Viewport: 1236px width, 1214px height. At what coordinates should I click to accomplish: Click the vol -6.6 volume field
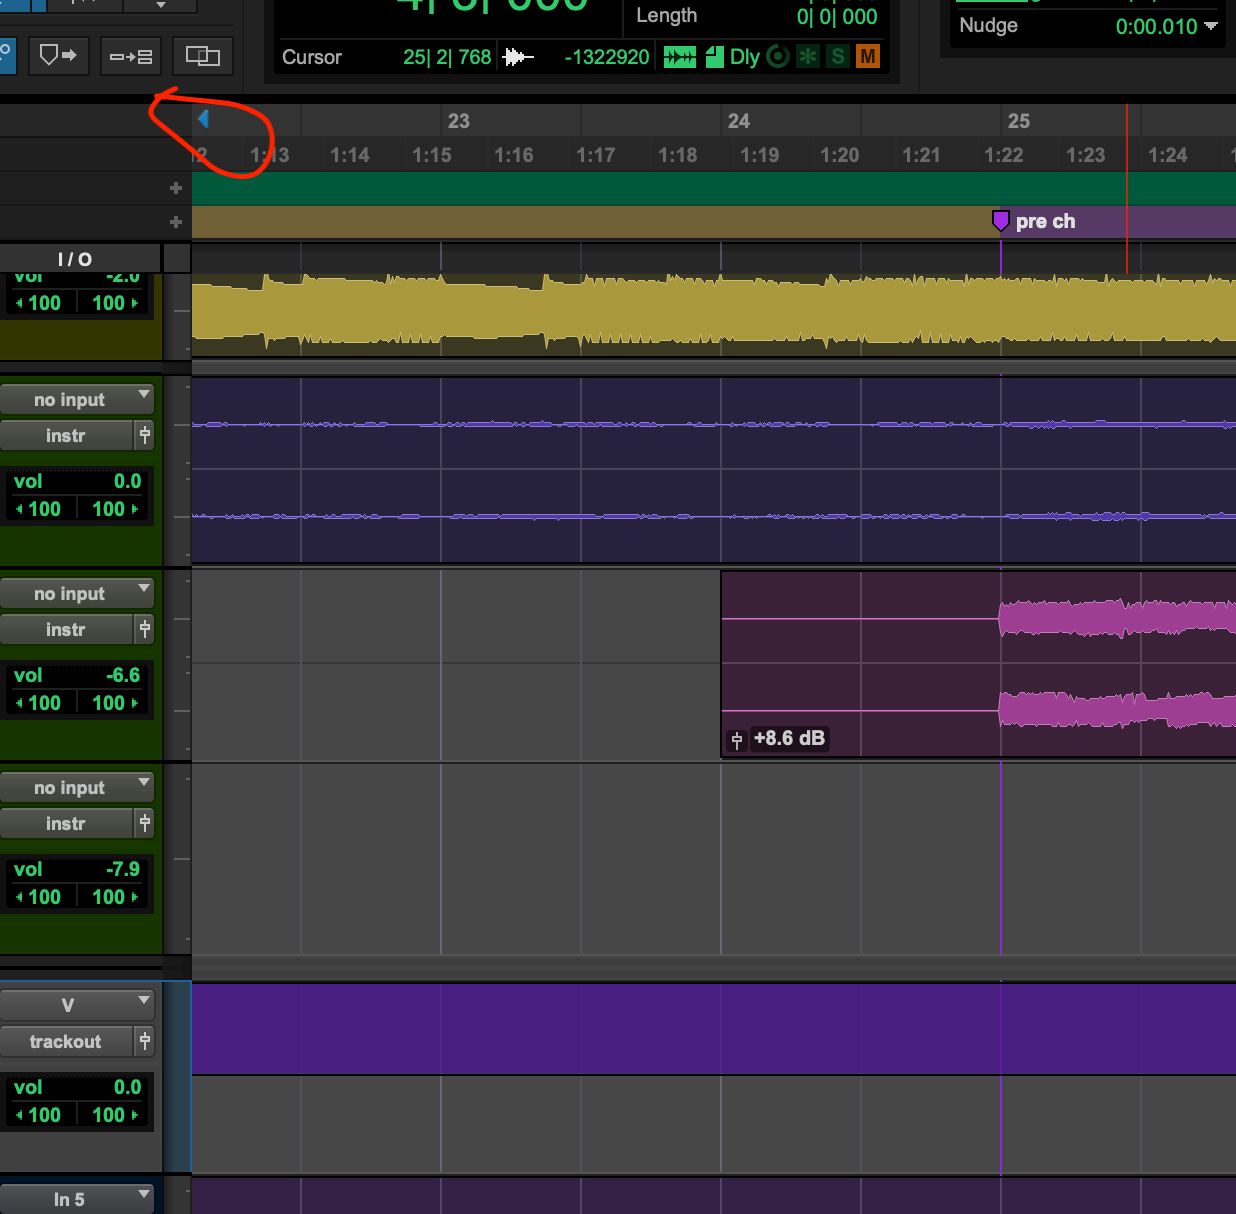pos(78,675)
